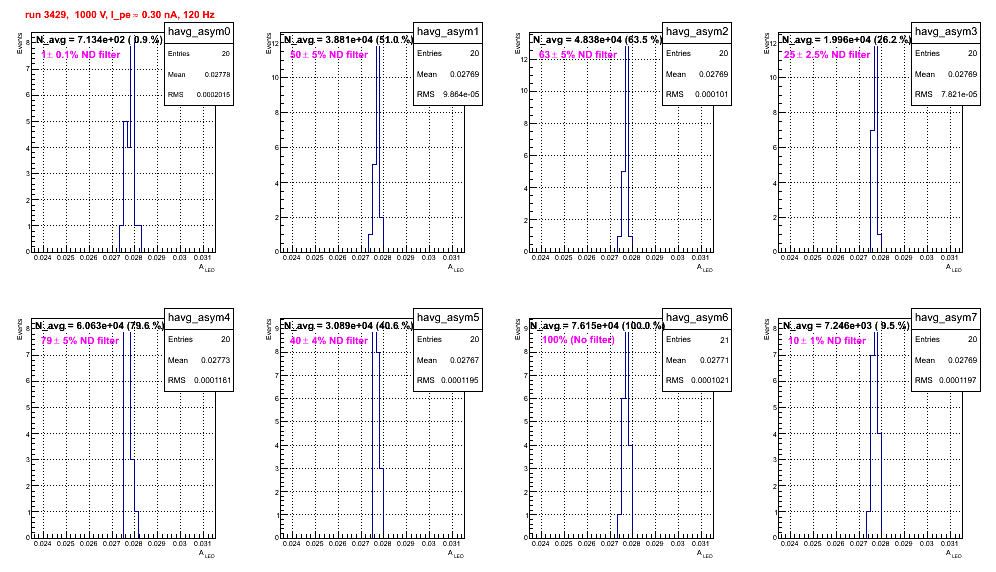Click the '10± 1% ND filter' label
Viewport: 996px width, 572px height.
(x=827, y=341)
